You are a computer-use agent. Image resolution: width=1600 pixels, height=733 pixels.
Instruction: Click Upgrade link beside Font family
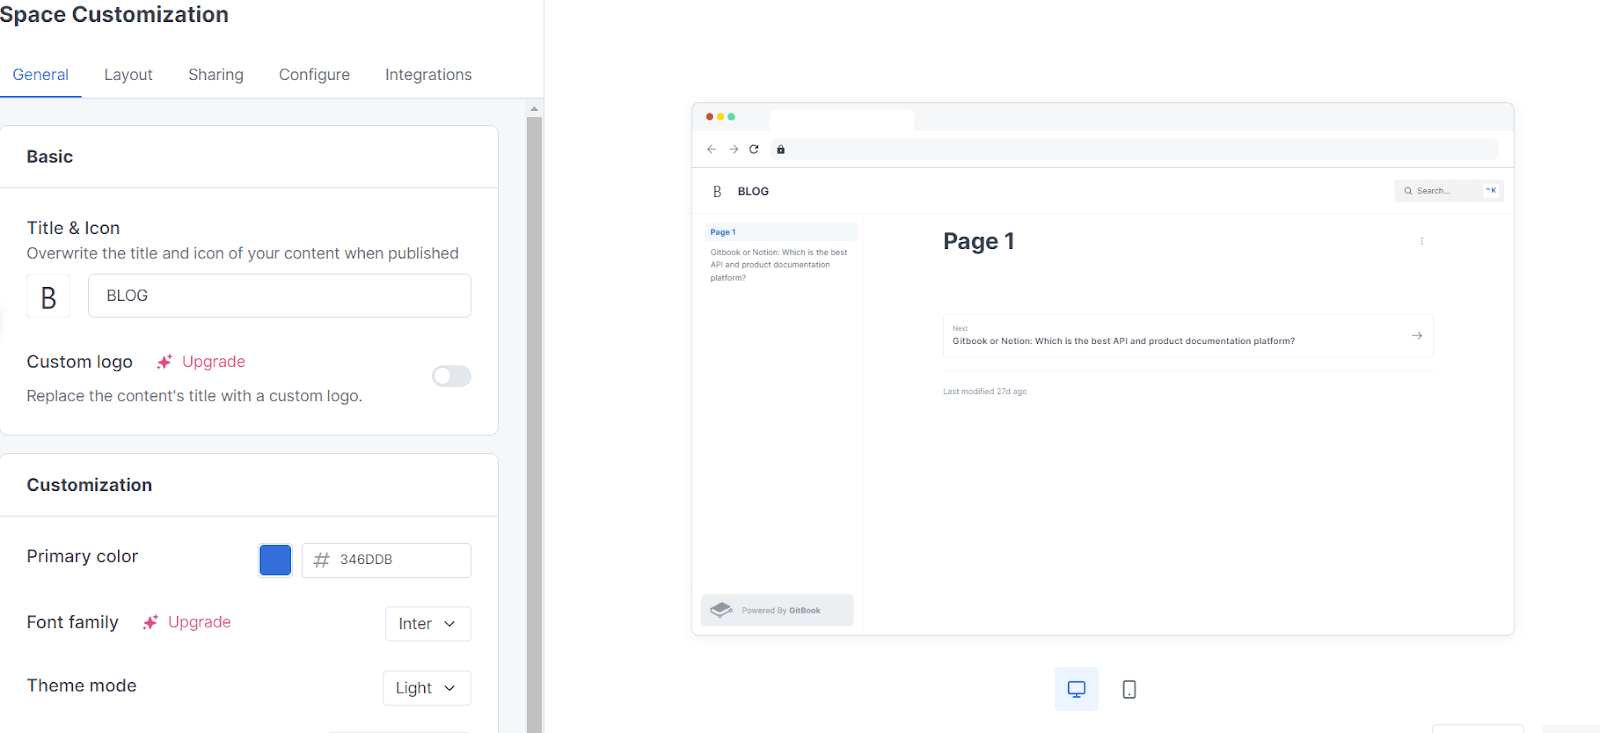pos(199,622)
